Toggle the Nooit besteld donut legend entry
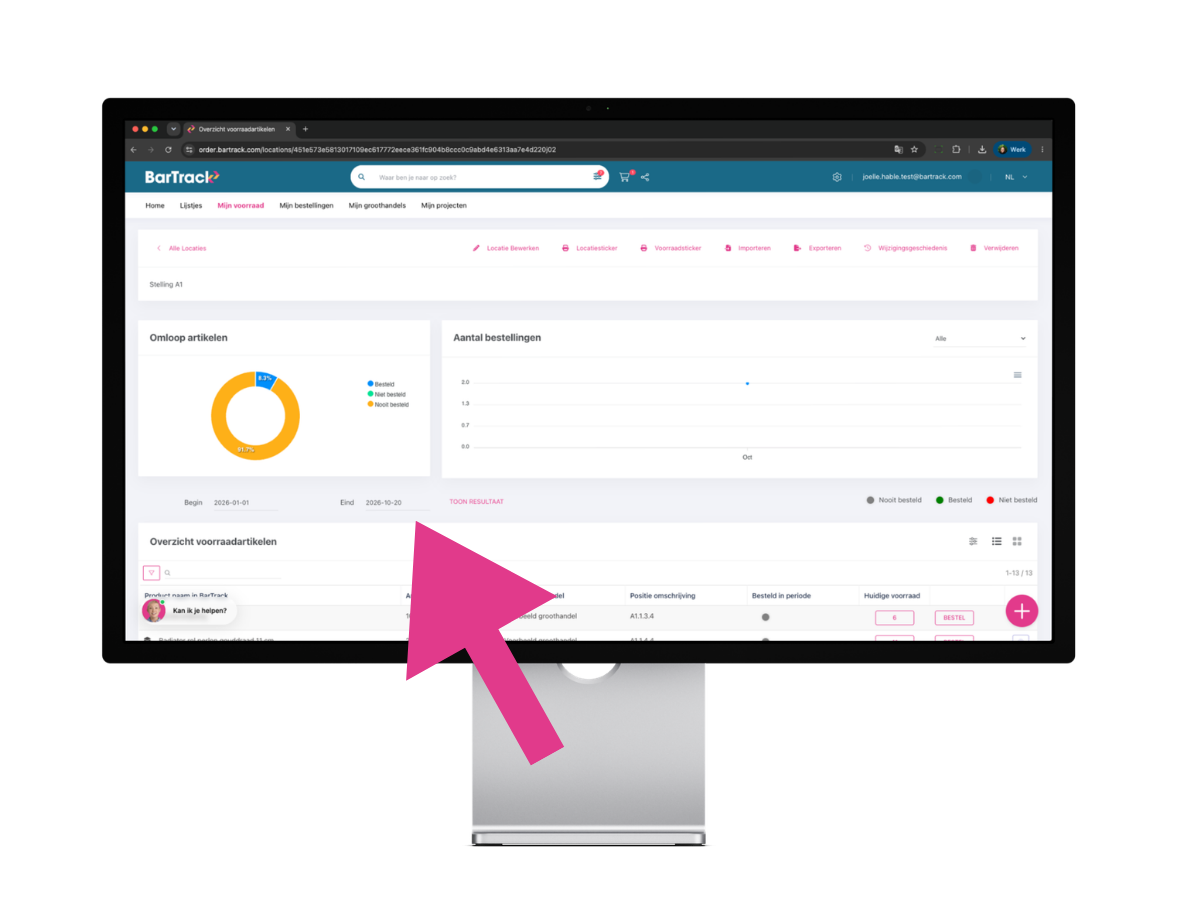The image size is (1200, 900). 388,404
